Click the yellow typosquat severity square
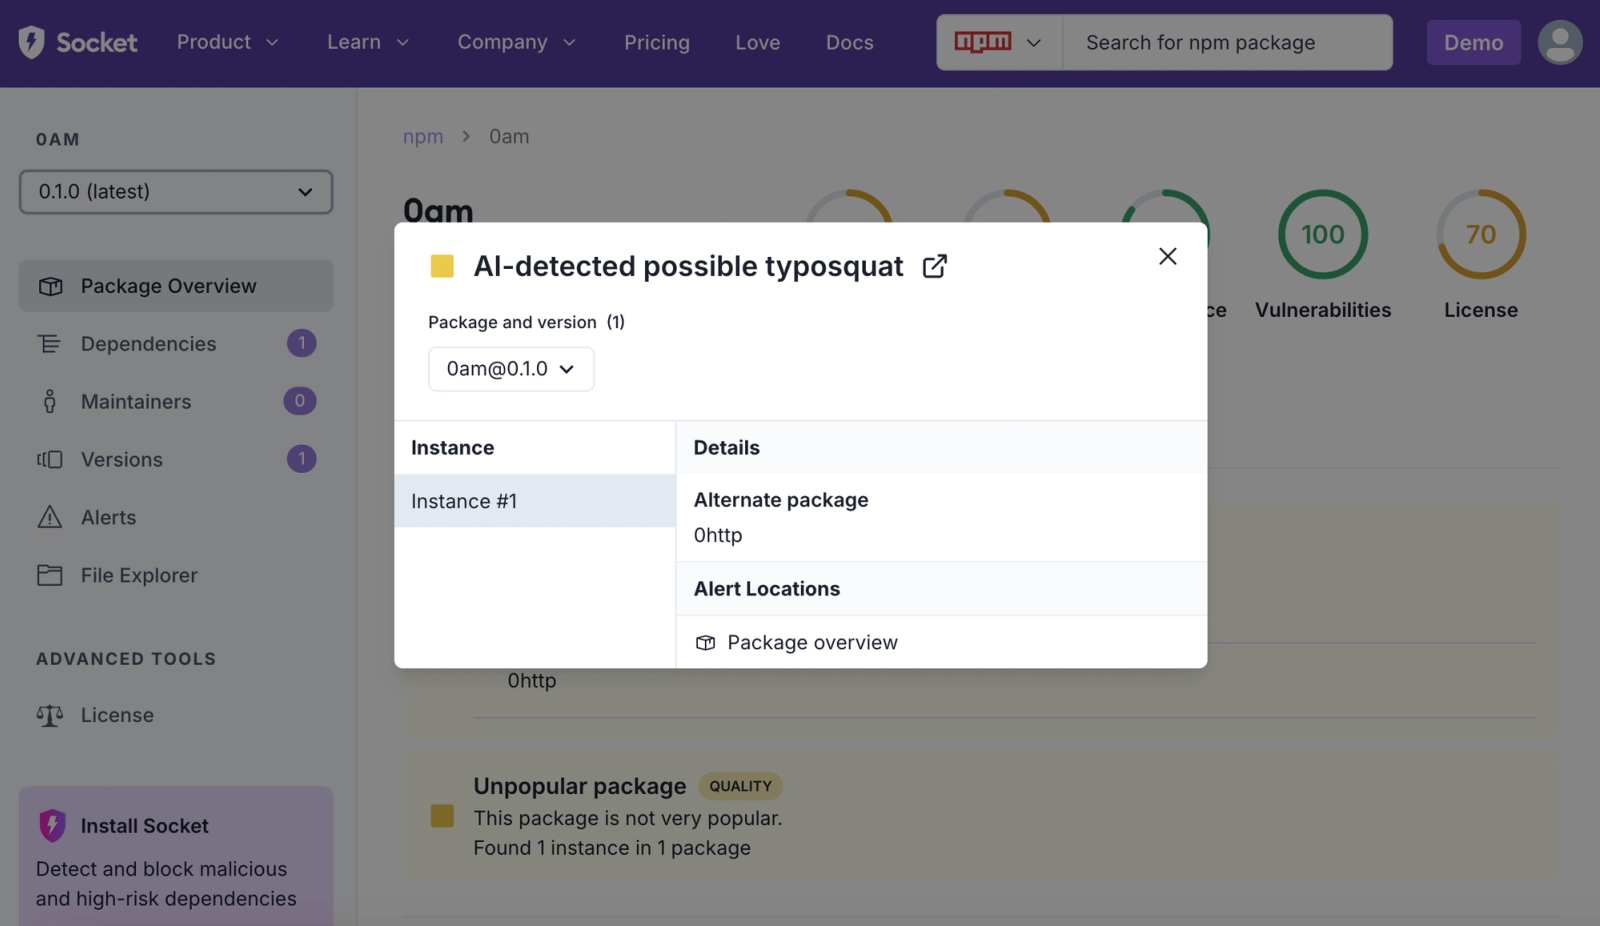This screenshot has width=1600, height=926. click(442, 266)
